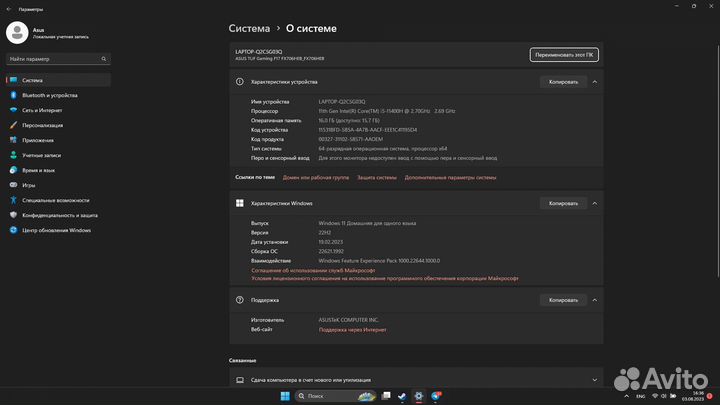Copy Windows specifications with 'Копировать'
Viewport: 720px width, 405px height.
coord(563,203)
